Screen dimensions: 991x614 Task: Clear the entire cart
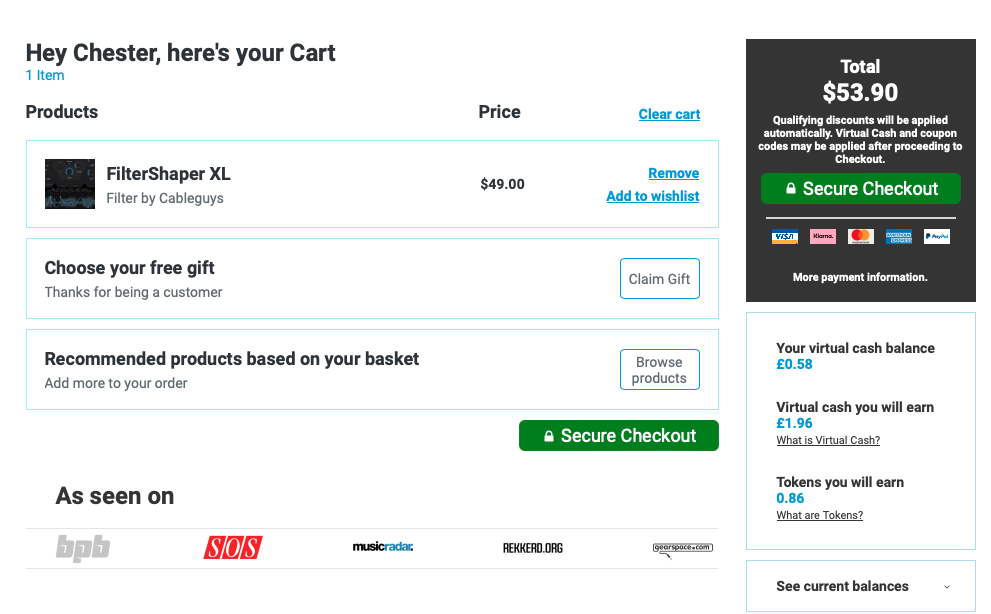coord(669,114)
